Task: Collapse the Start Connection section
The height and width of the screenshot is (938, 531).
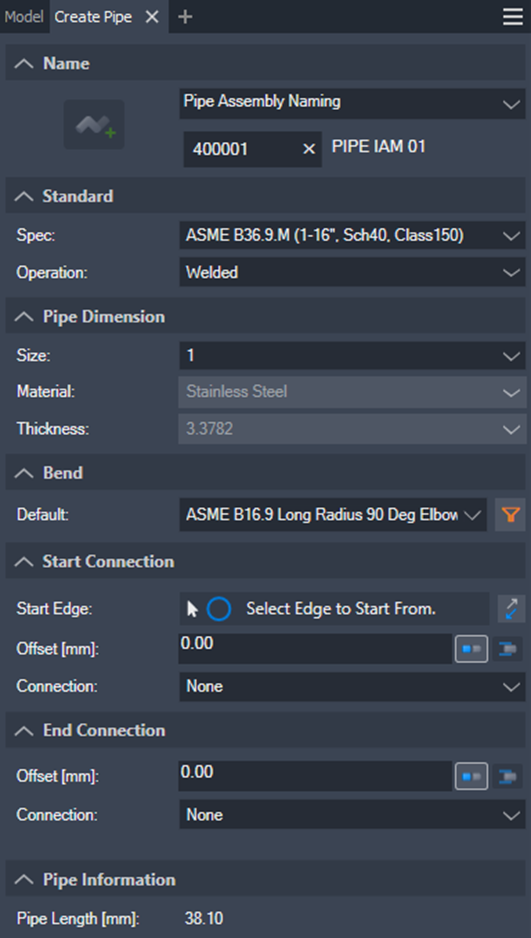Action: tap(24, 561)
